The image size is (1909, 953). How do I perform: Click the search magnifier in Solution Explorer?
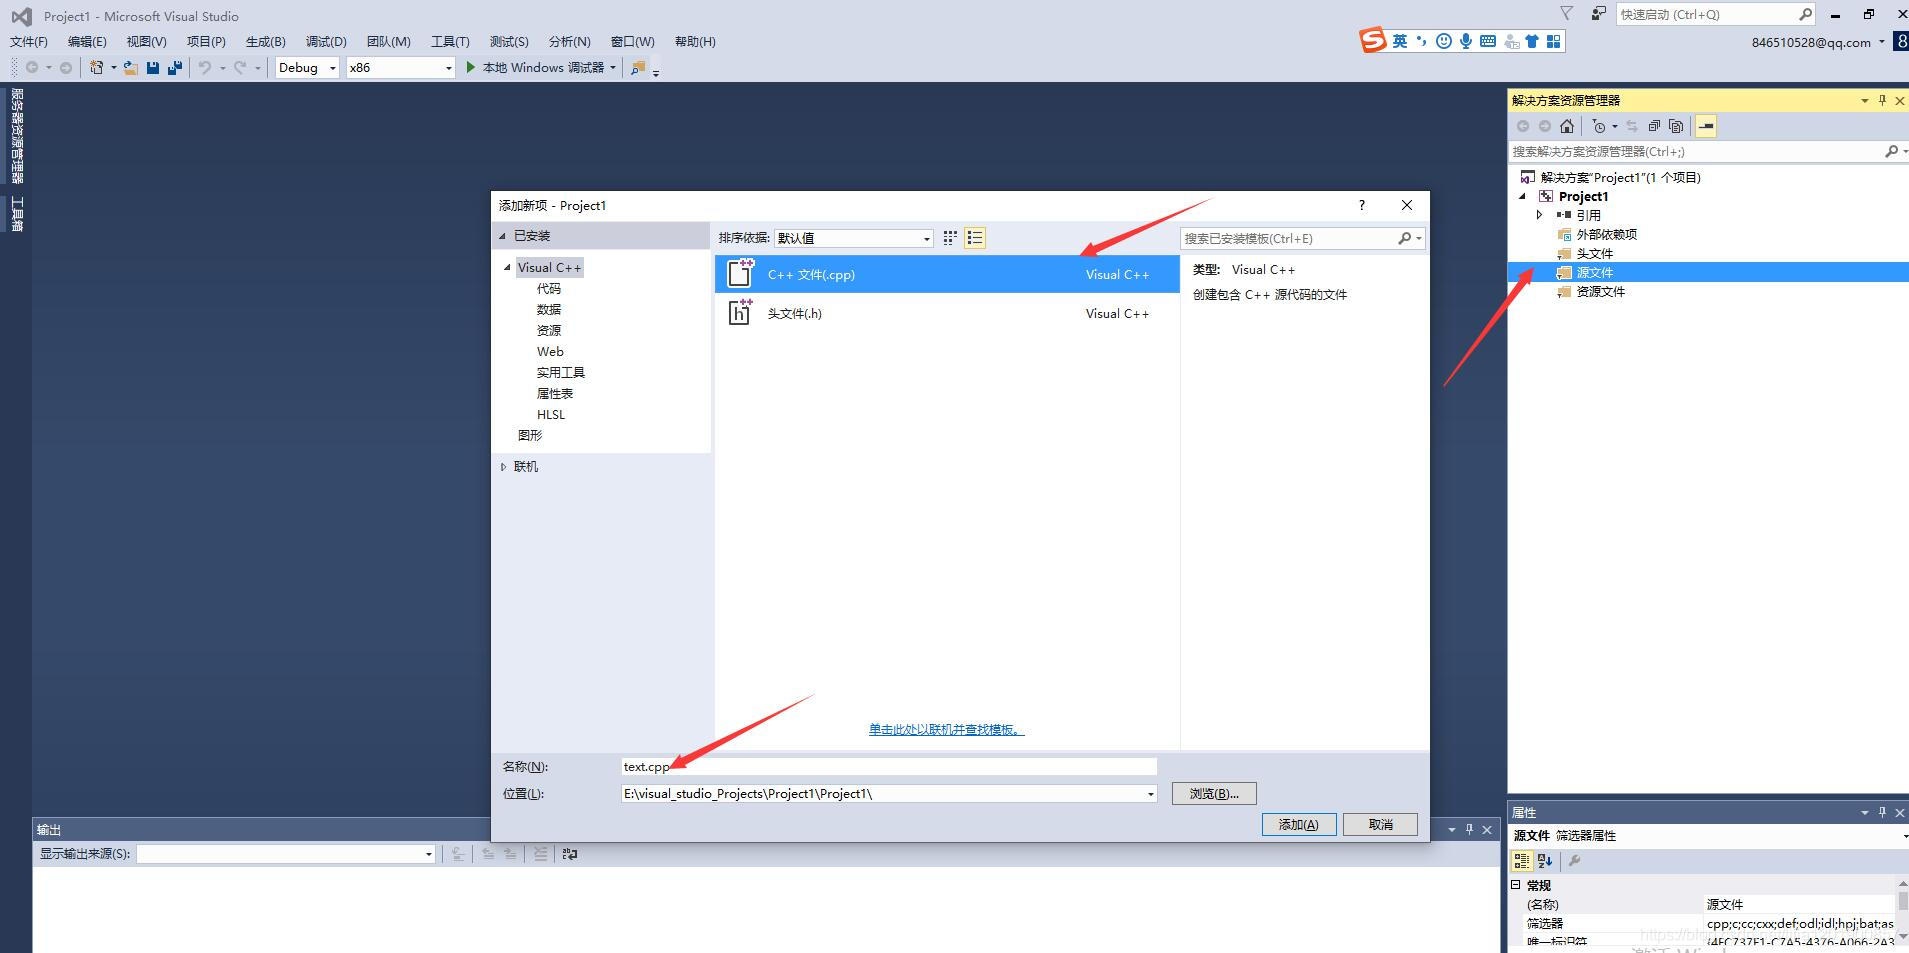1893,151
